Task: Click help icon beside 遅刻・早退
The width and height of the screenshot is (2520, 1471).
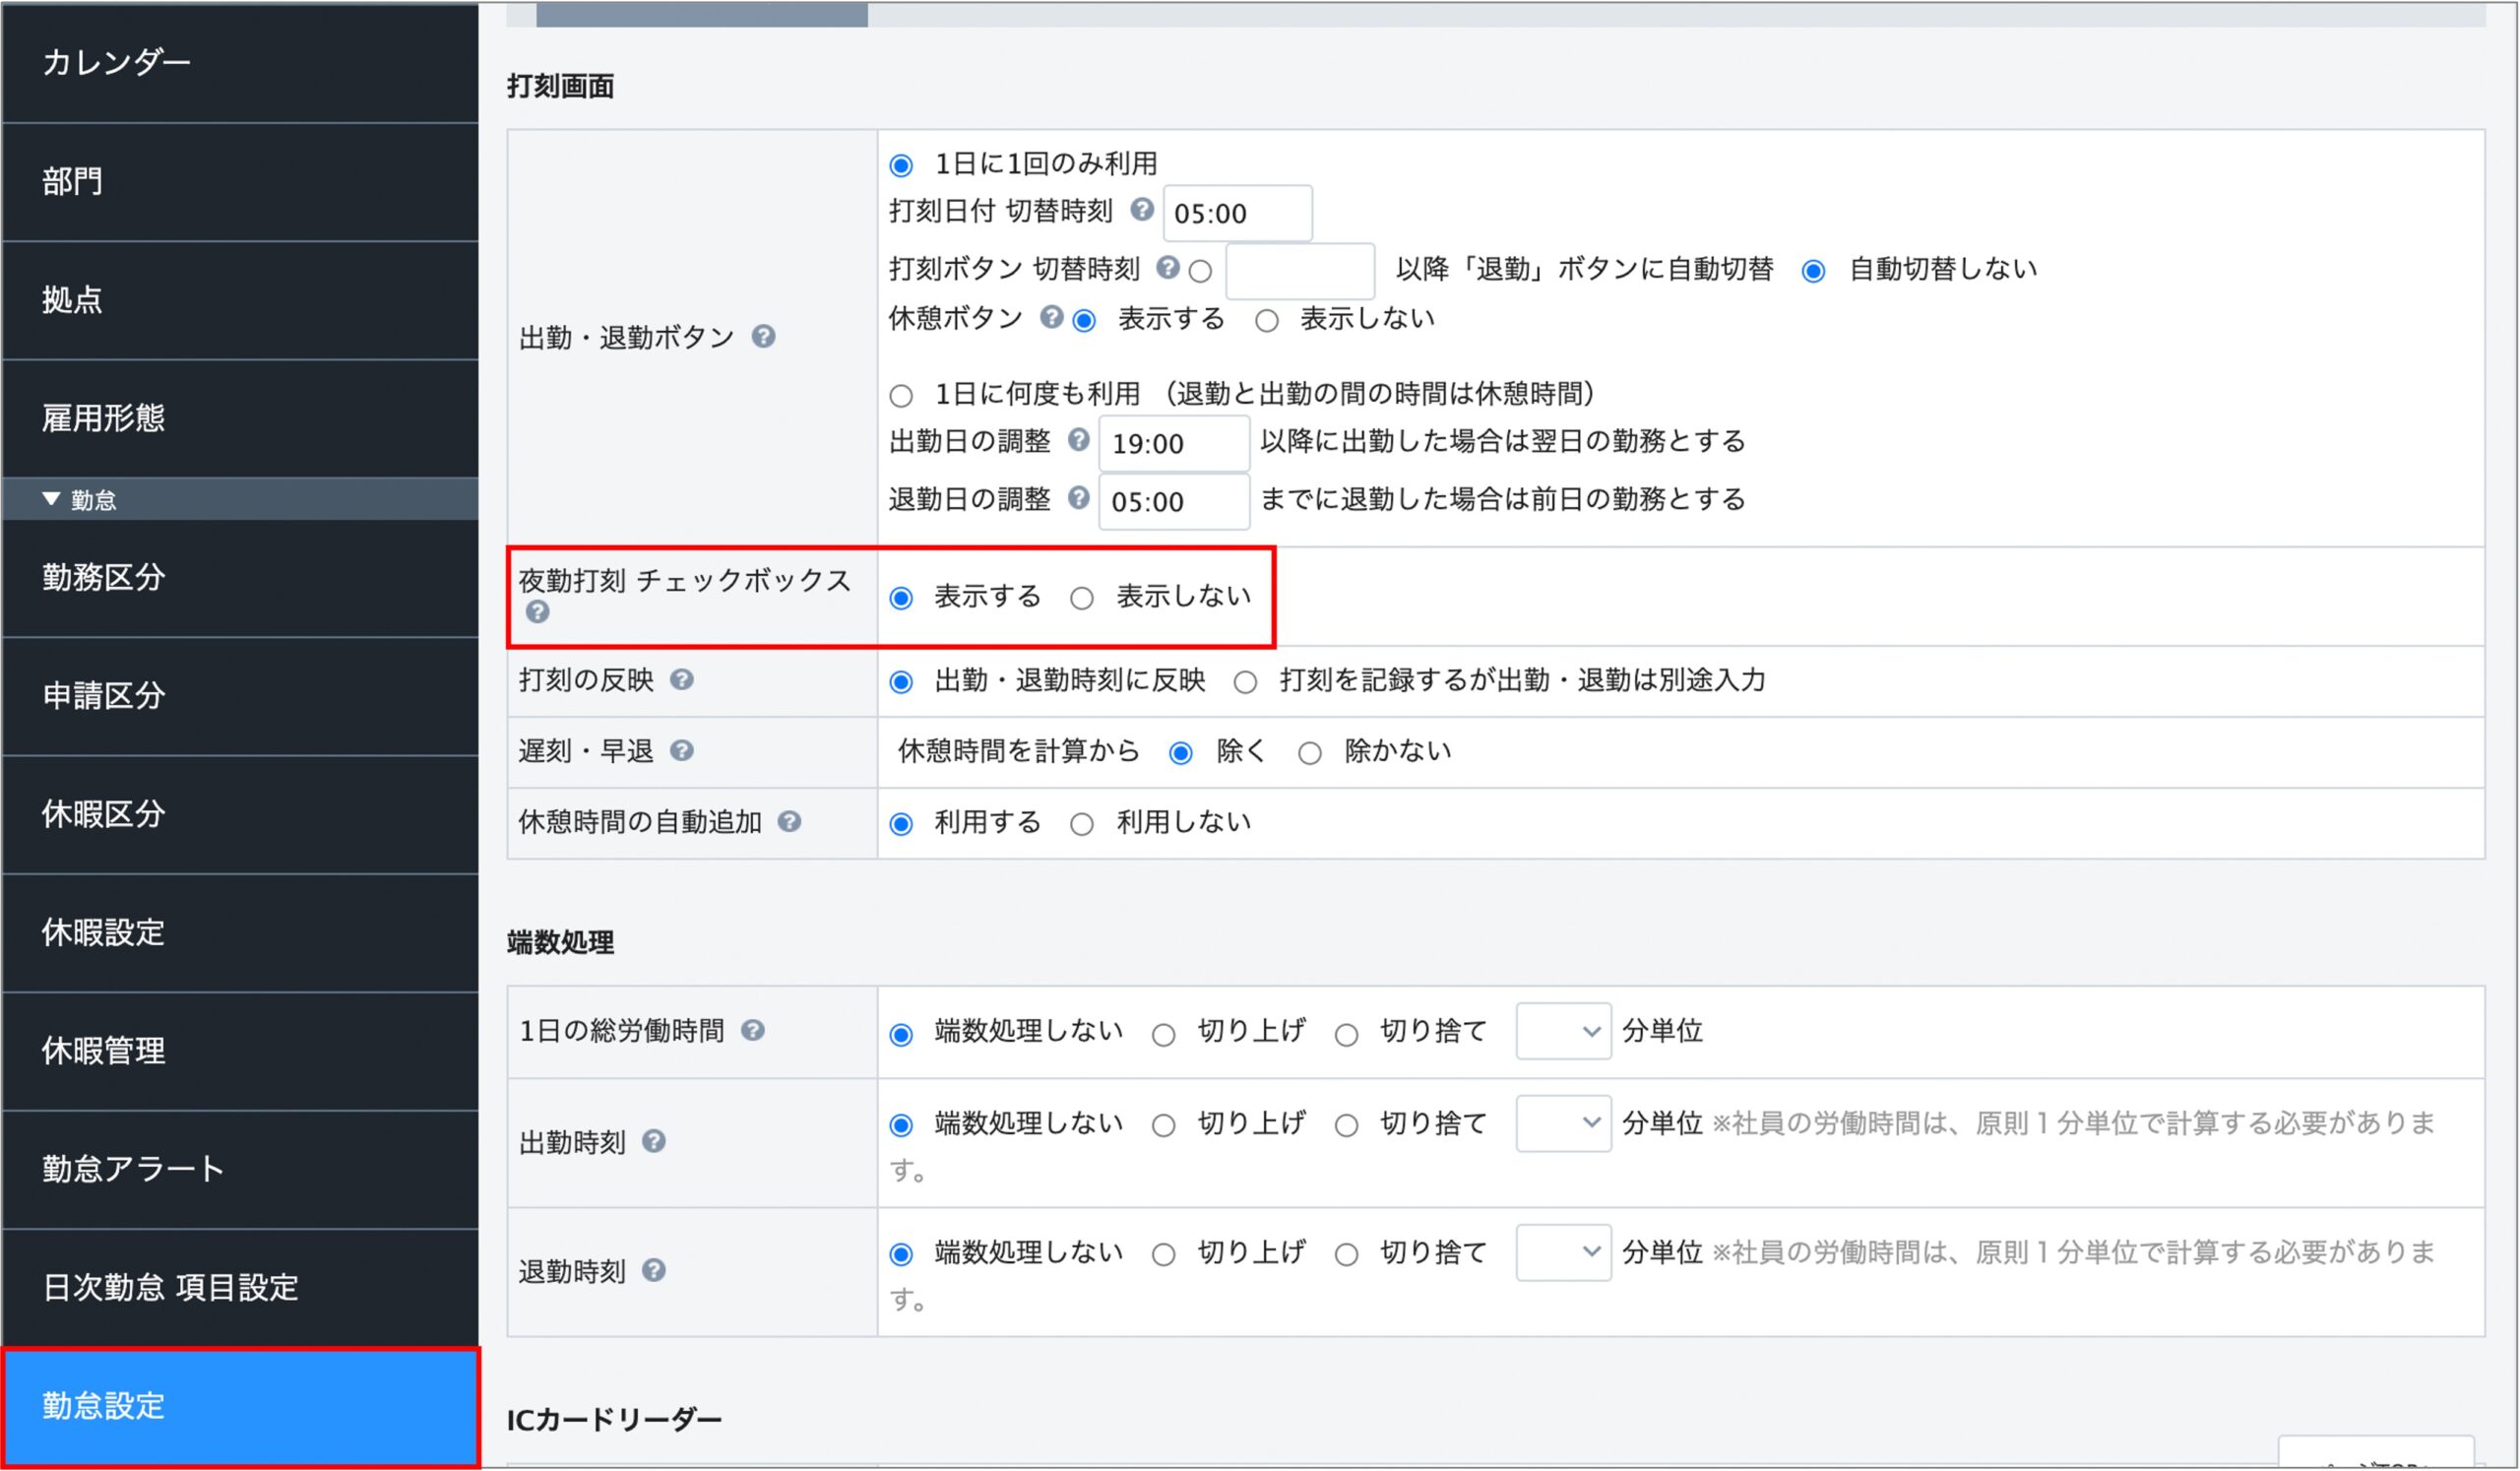Action: point(682,751)
